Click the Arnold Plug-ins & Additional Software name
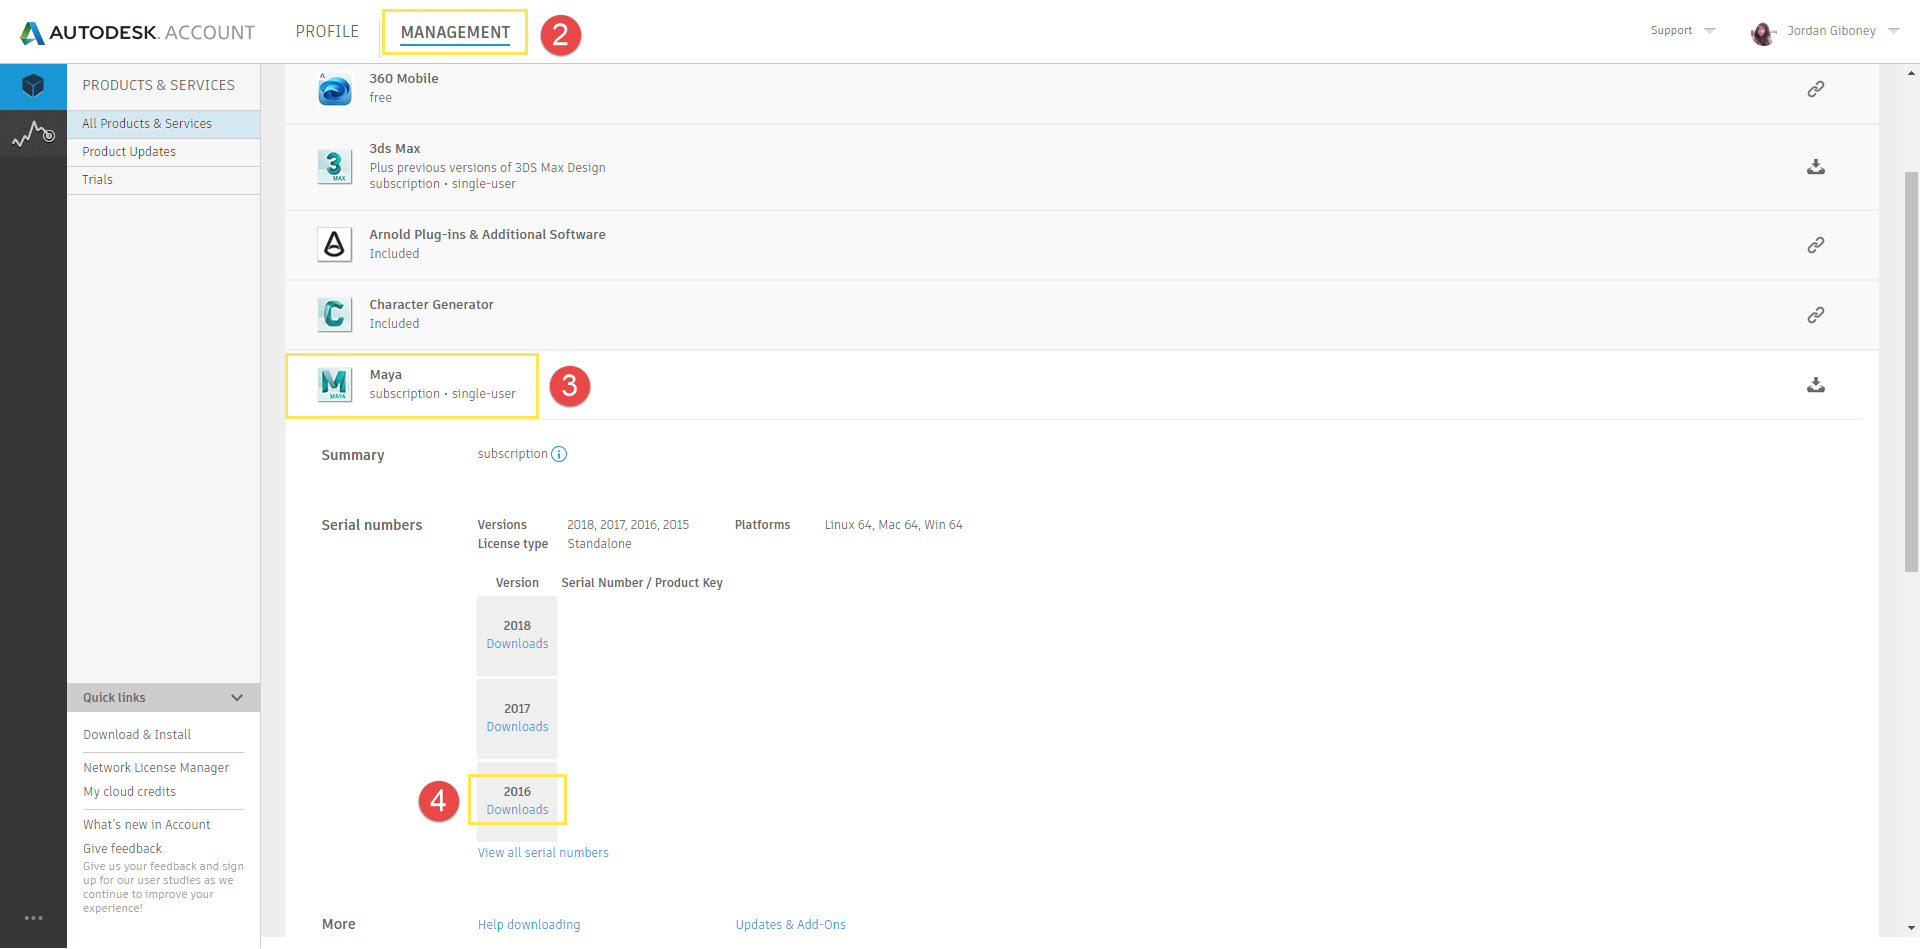Screen dimensions: 1920x949 (487, 235)
